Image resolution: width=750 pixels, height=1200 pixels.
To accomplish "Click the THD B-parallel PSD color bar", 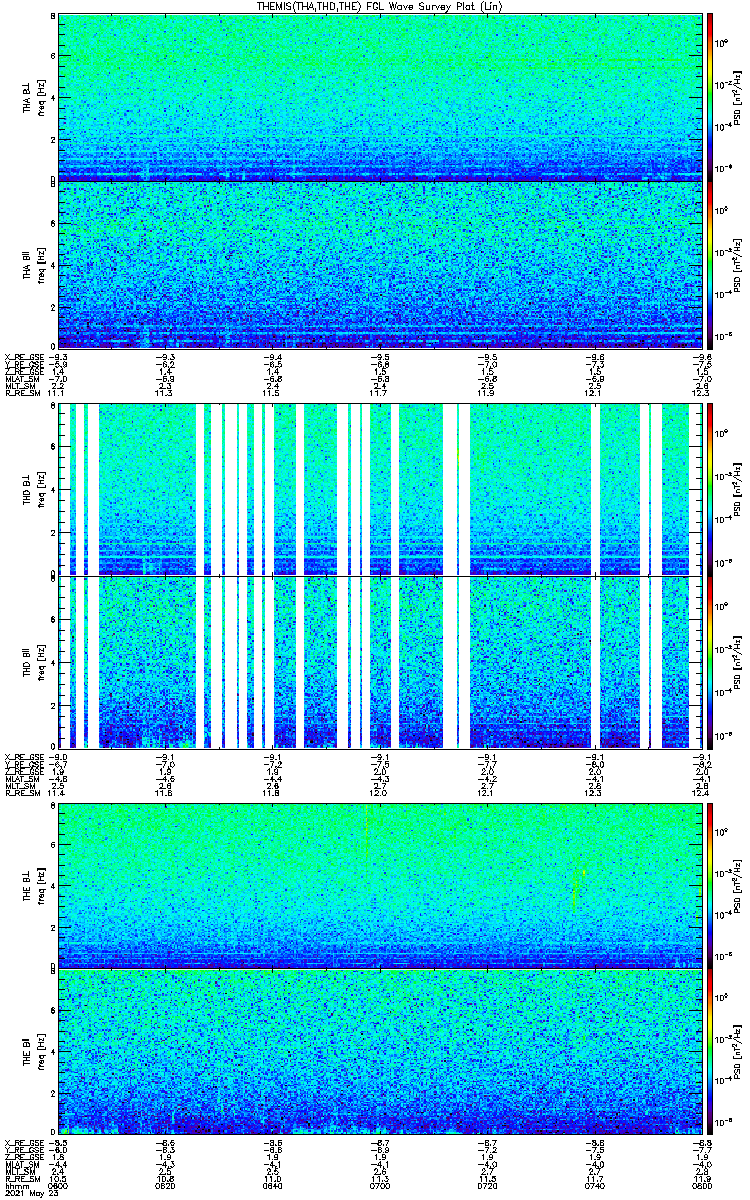I will tap(709, 661).
